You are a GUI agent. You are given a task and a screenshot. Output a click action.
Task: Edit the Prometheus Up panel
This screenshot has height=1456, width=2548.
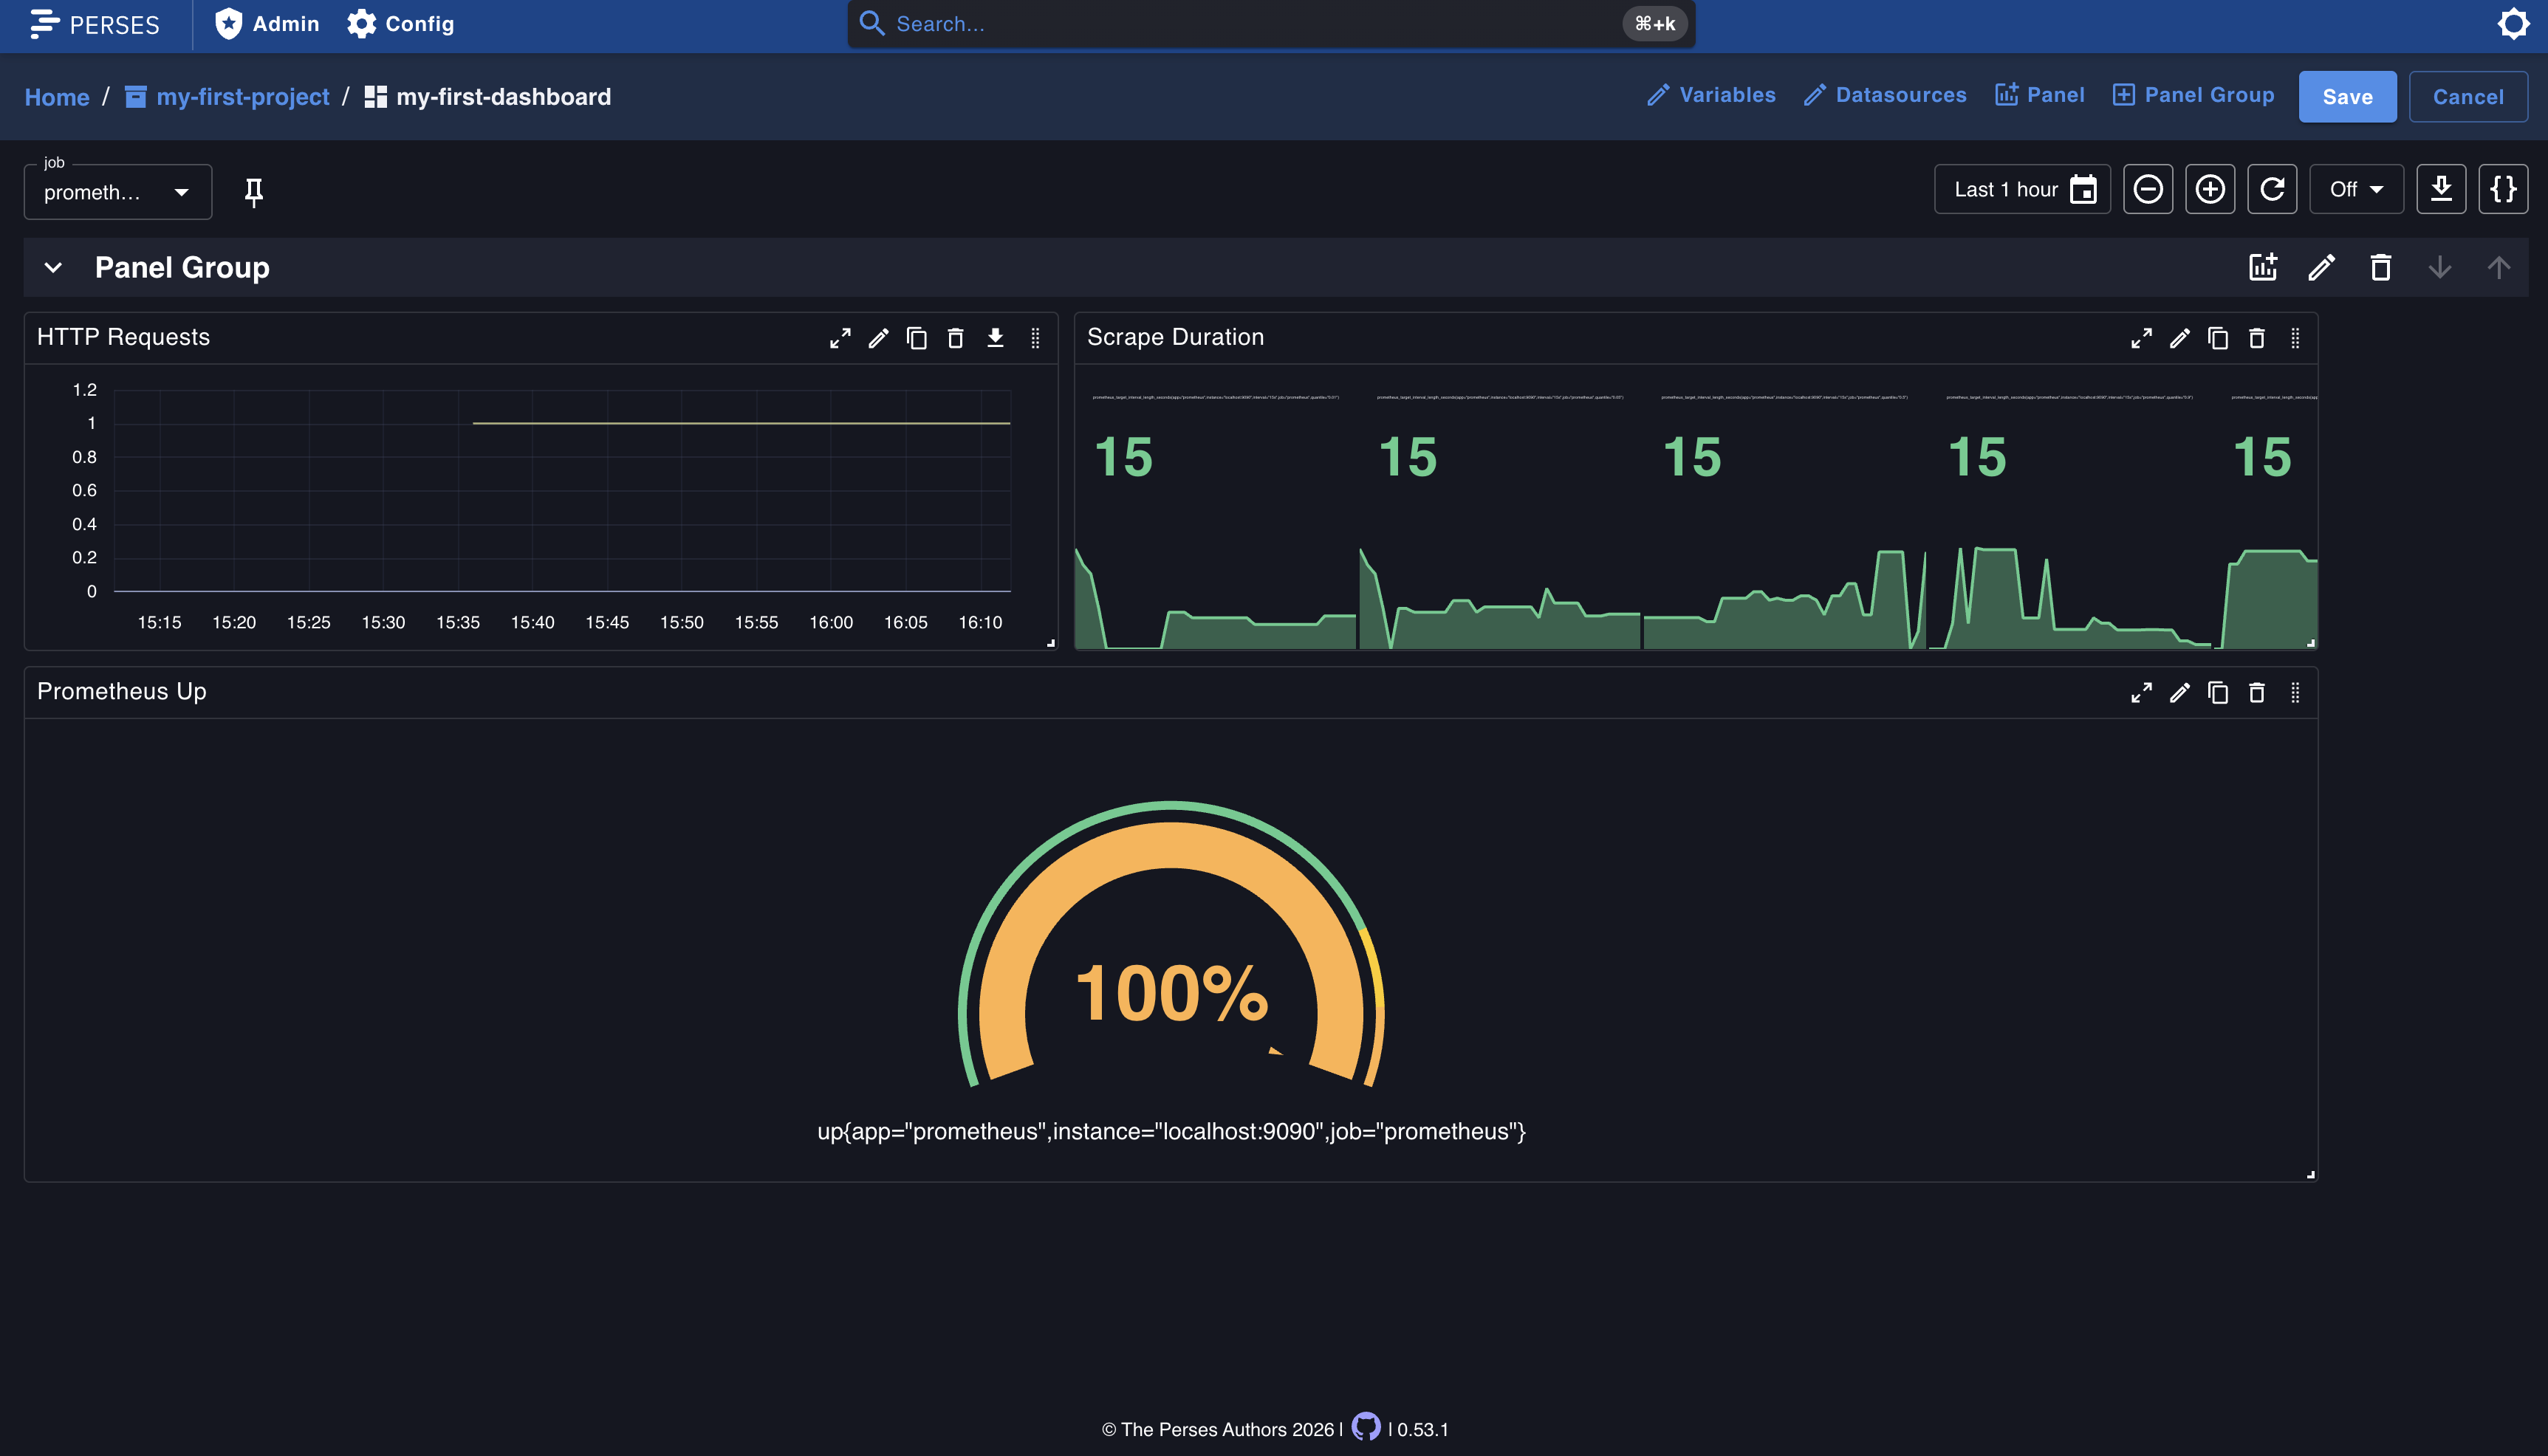(2180, 692)
